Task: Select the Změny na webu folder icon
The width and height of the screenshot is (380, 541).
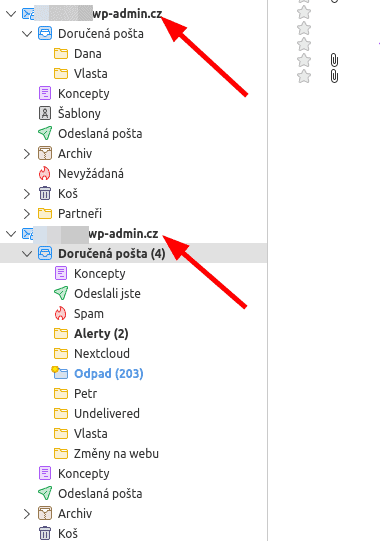Action: [x=61, y=454]
